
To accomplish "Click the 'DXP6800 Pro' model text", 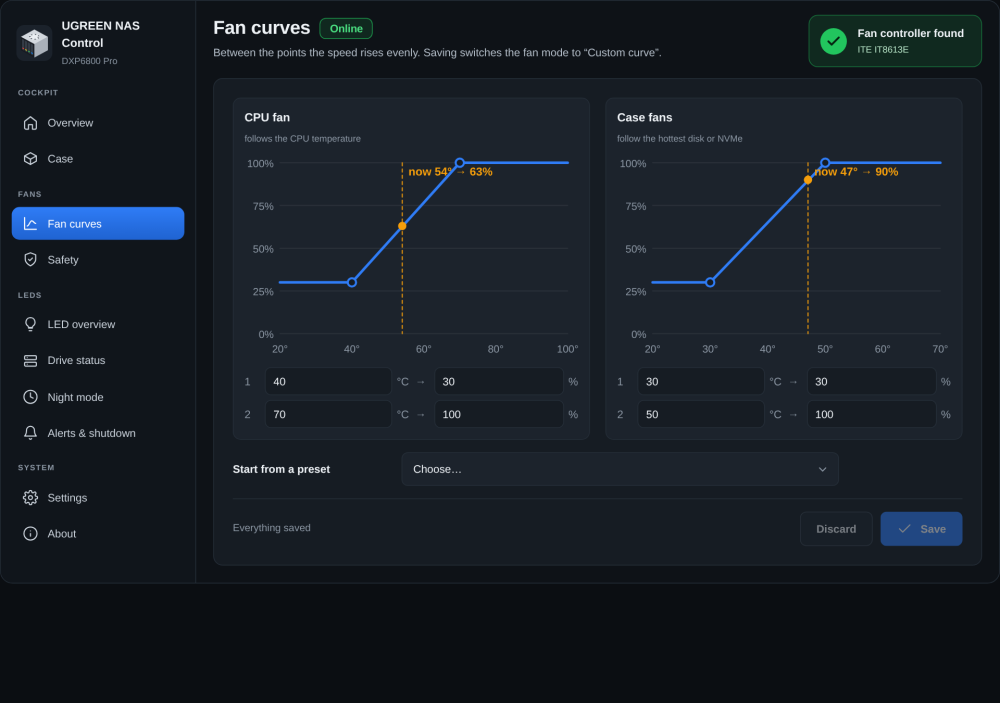I will (89, 61).
